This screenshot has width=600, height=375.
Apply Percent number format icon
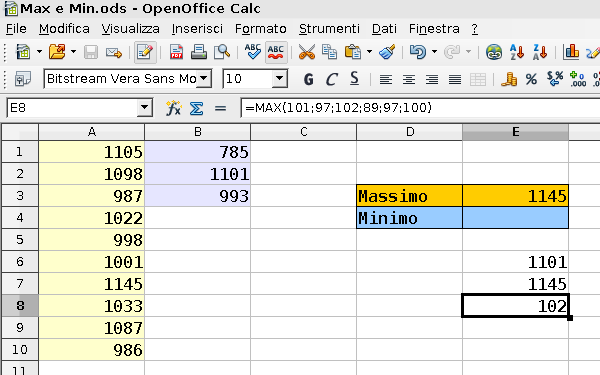531,79
